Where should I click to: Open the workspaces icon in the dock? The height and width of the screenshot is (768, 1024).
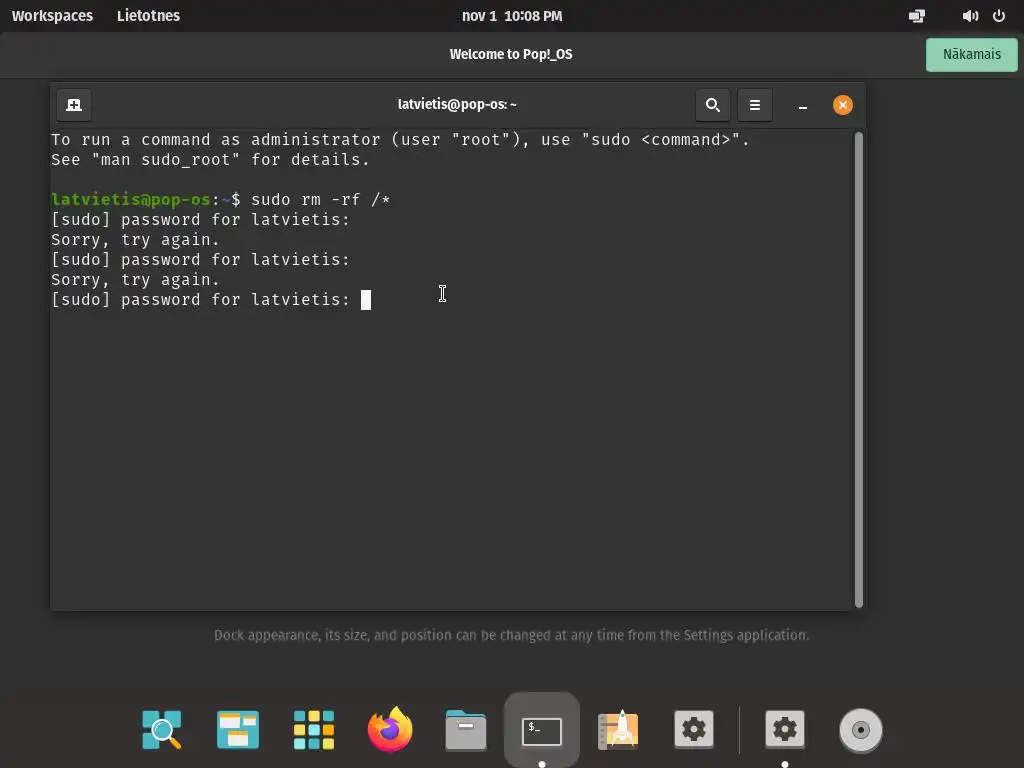pyautogui.click(x=238, y=729)
